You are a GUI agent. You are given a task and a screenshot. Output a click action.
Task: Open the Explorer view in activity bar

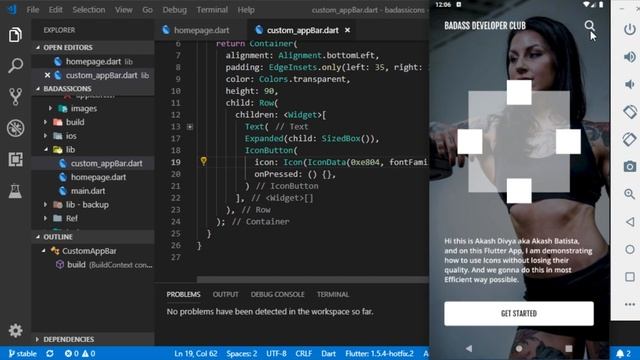[x=15, y=35]
